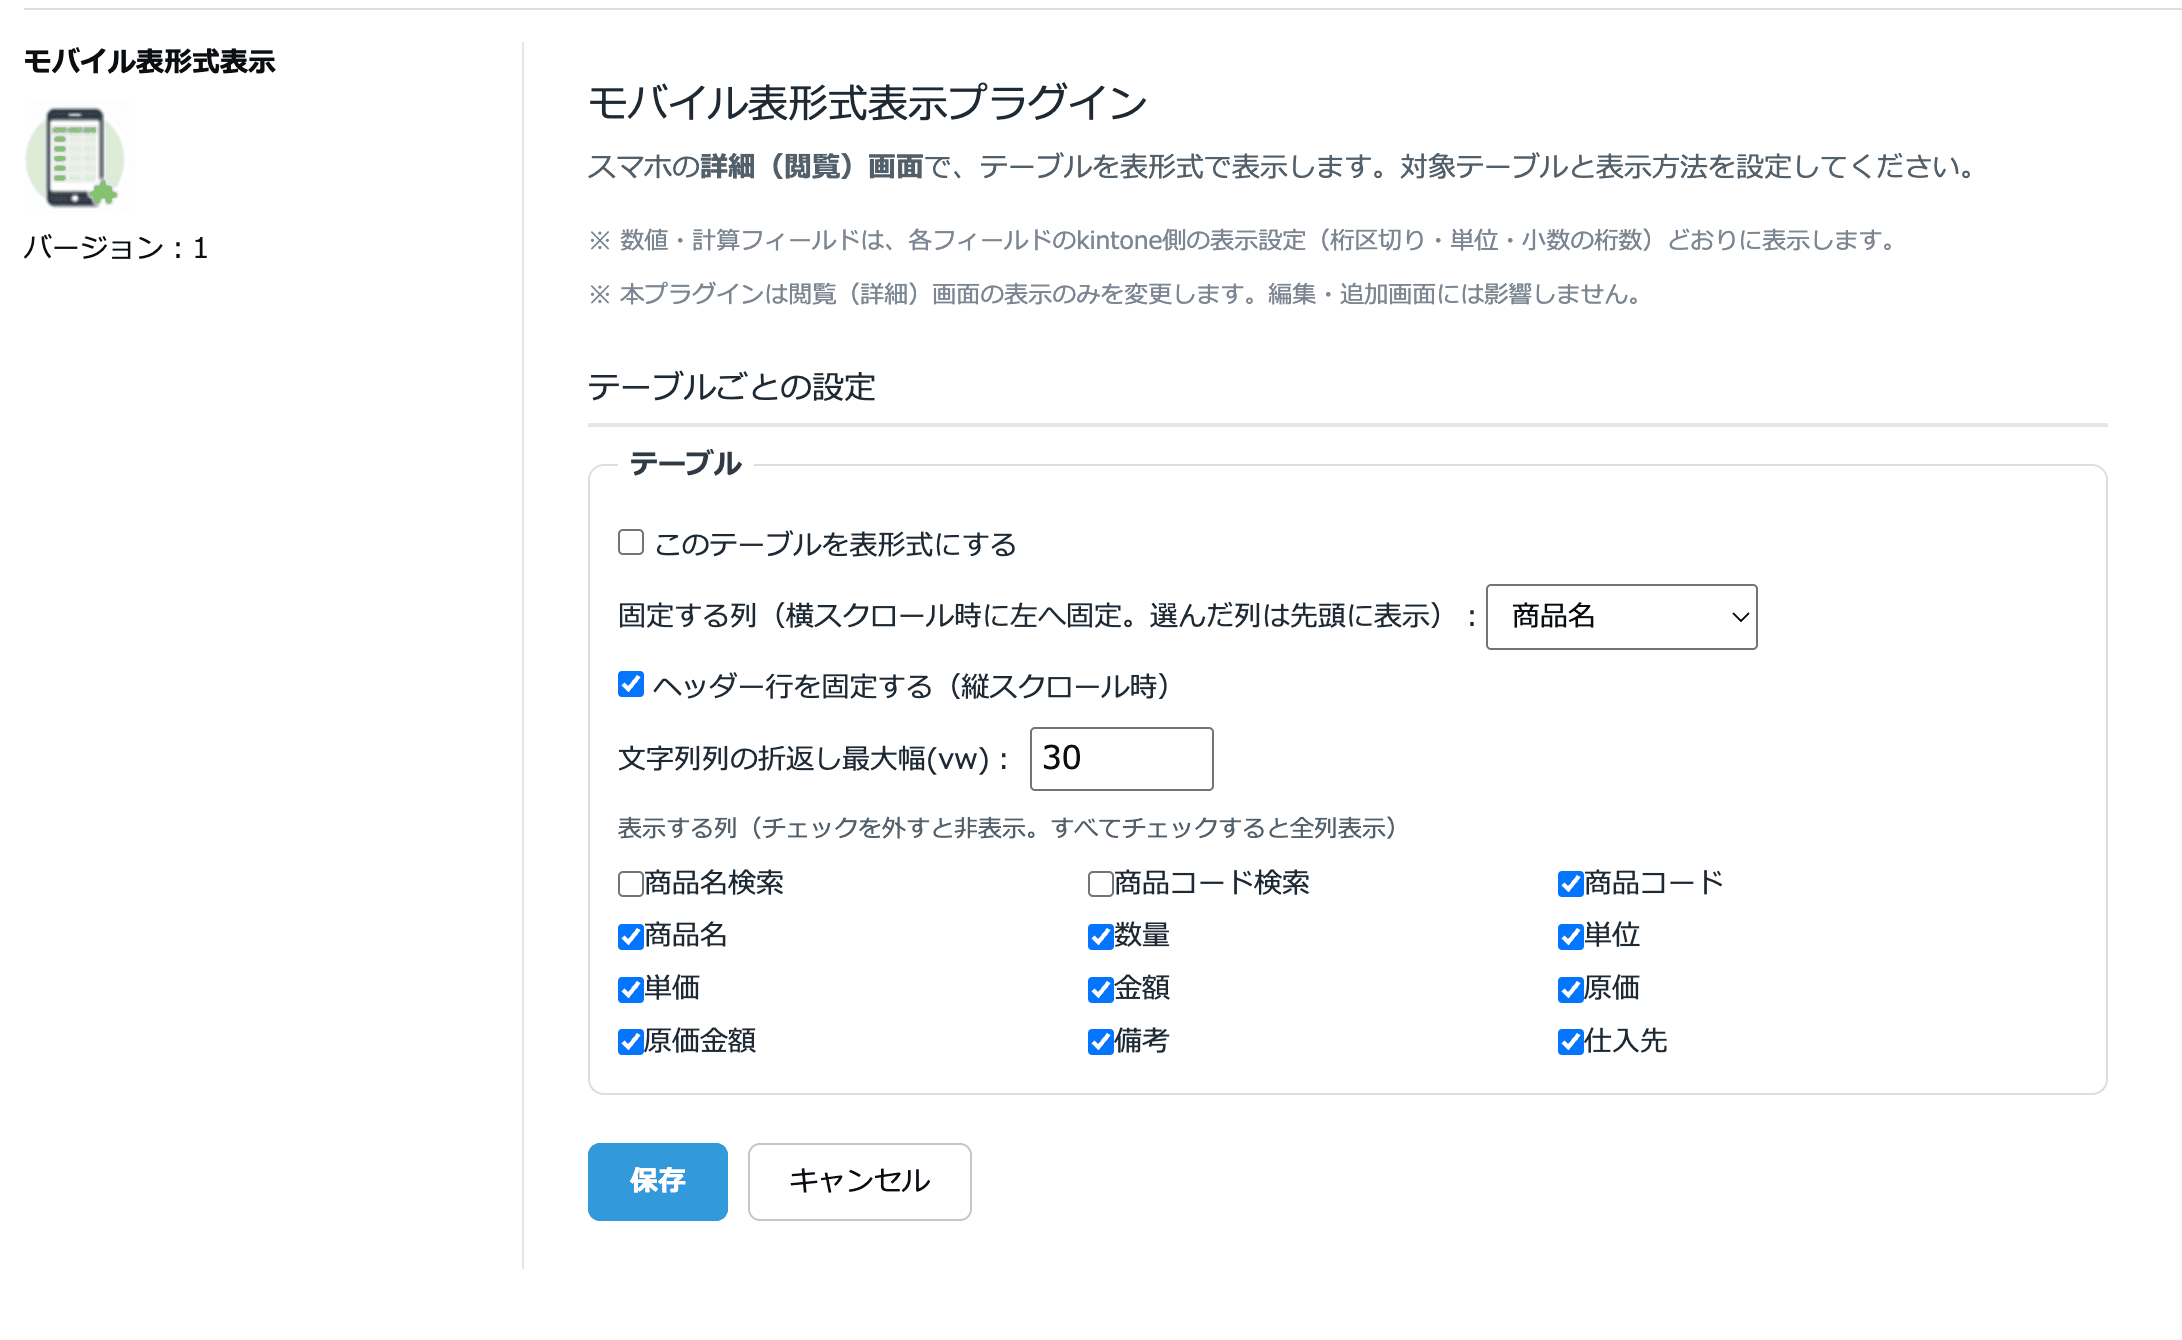Uncheck the 金額 column checkbox
The width and height of the screenshot is (2182, 1340).
coord(1101,990)
